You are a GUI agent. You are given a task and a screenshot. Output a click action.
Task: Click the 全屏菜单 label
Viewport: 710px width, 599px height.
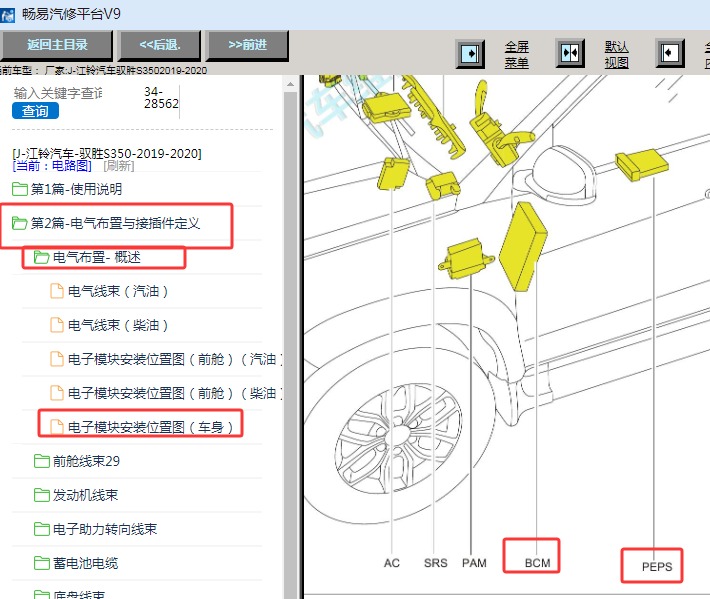click(517, 54)
